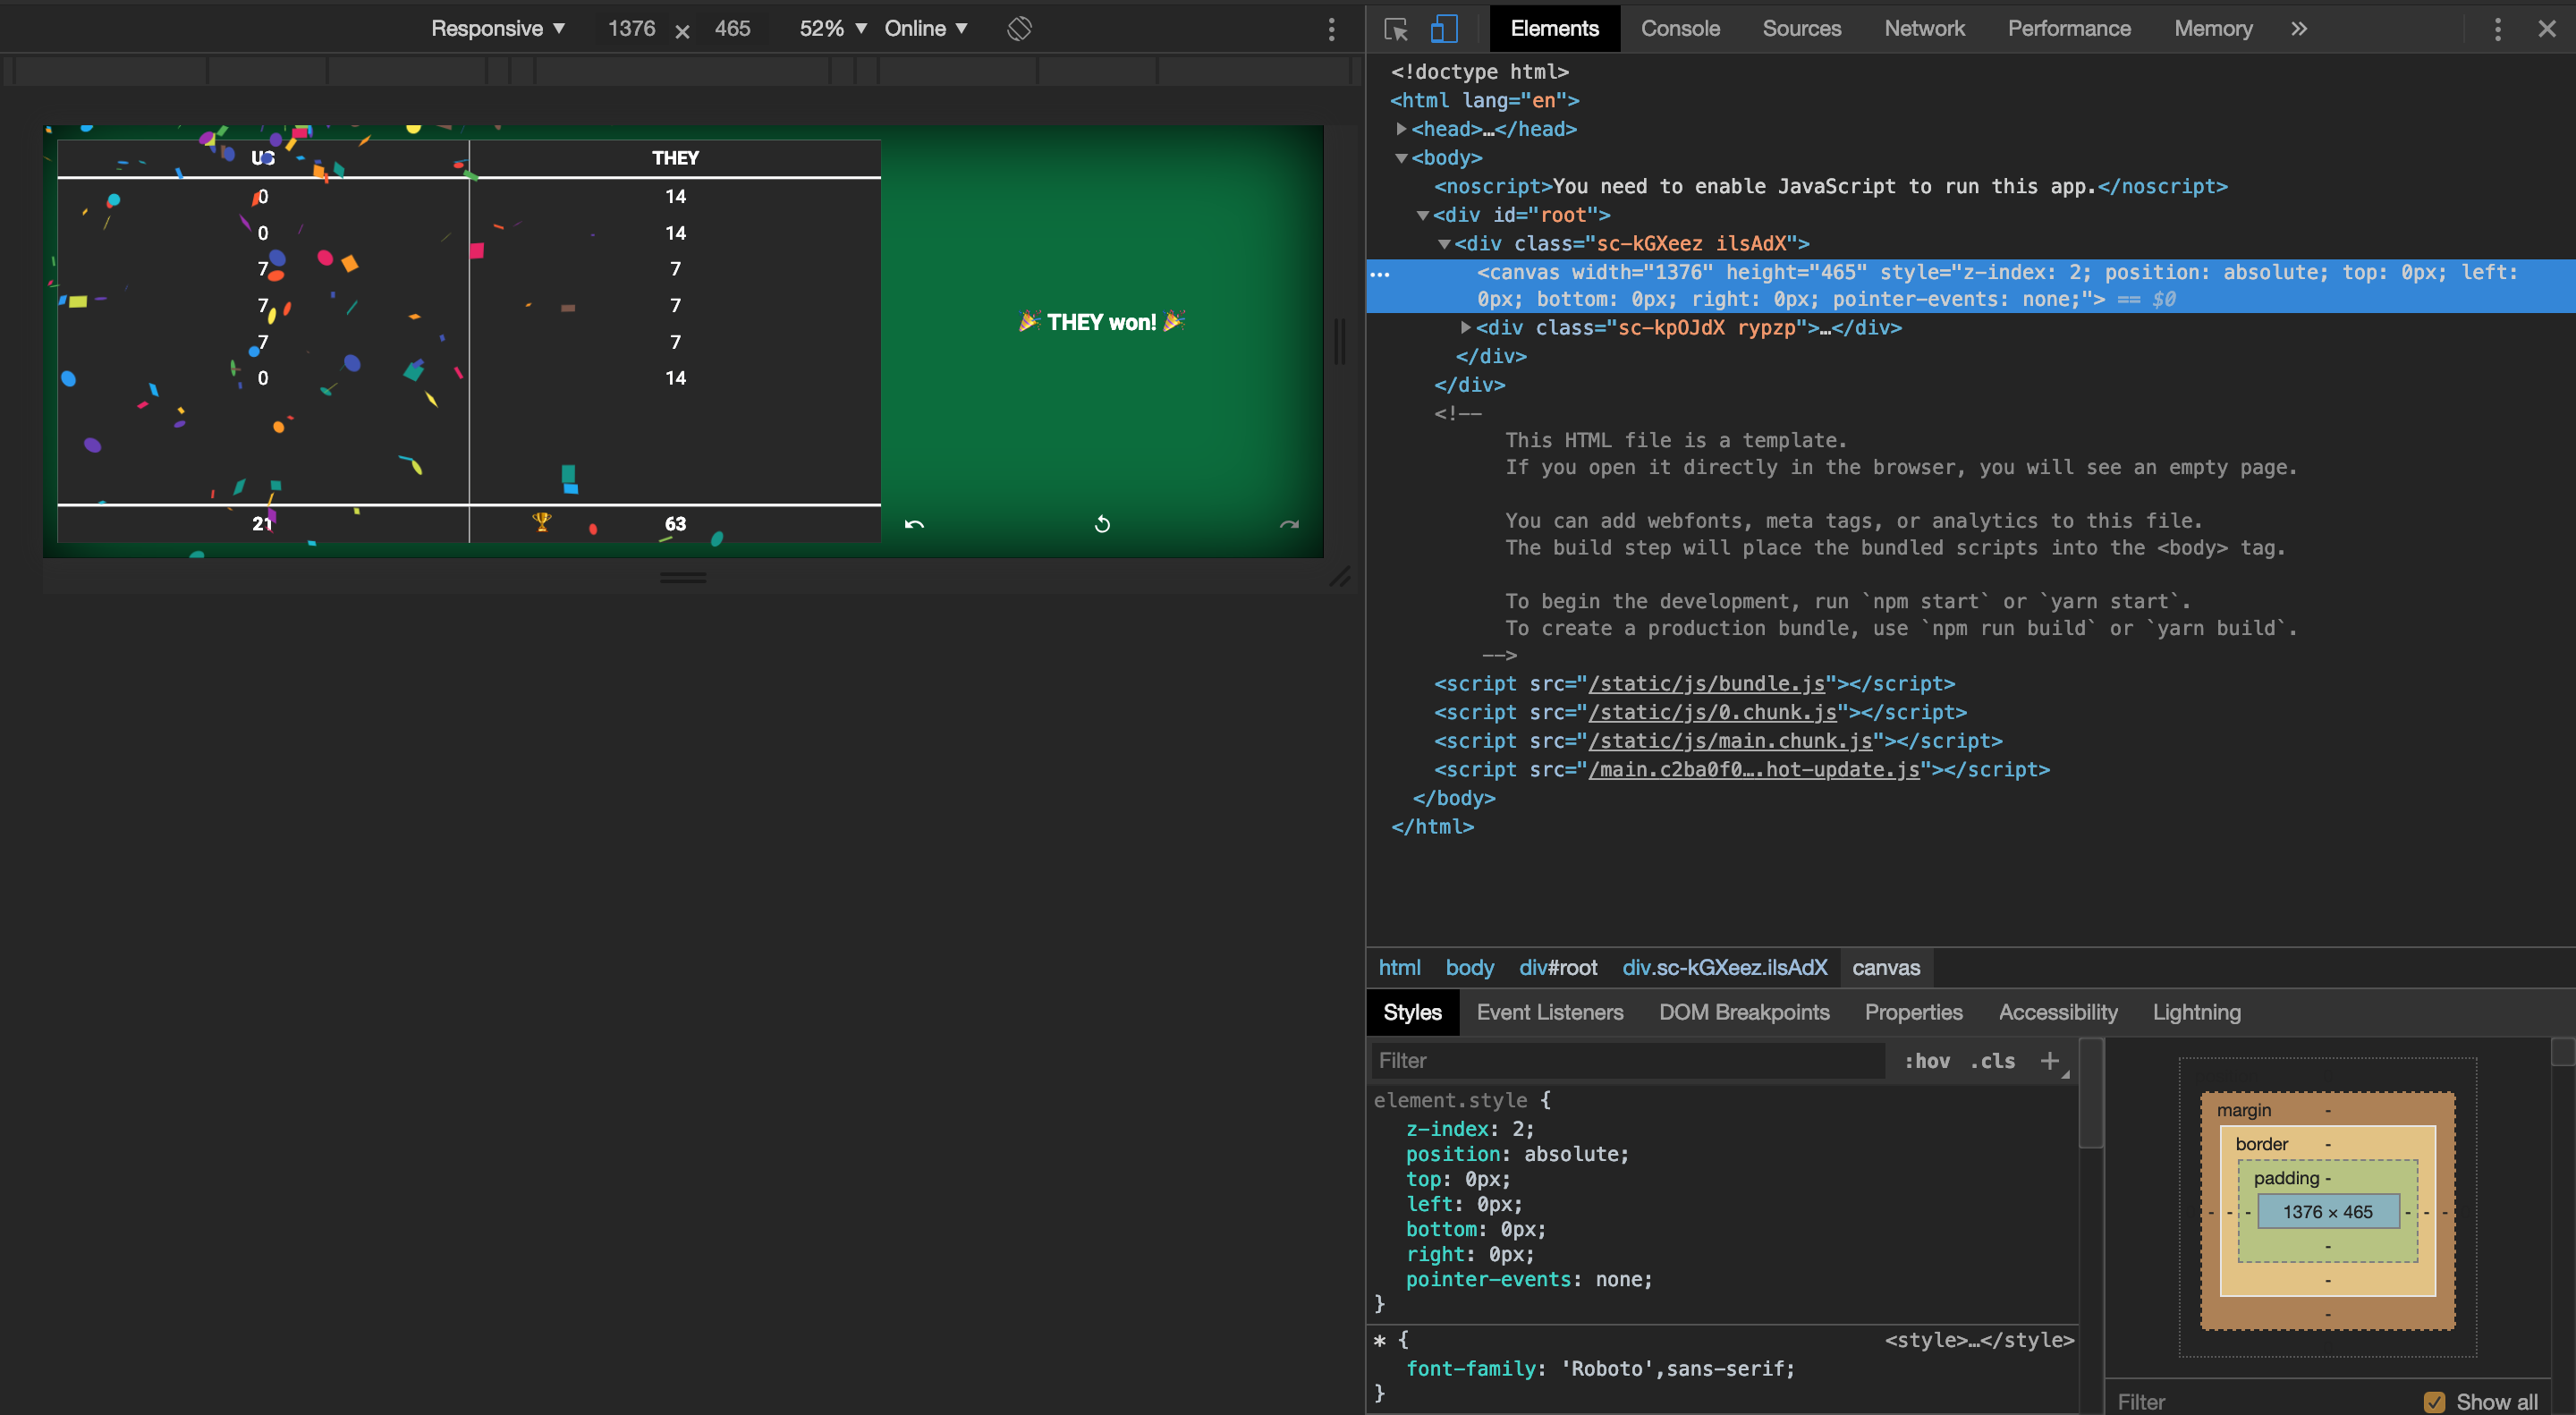This screenshot has height=1415, width=2576.
Task: Click the redo arrow in the card game
Action: click(1290, 523)
